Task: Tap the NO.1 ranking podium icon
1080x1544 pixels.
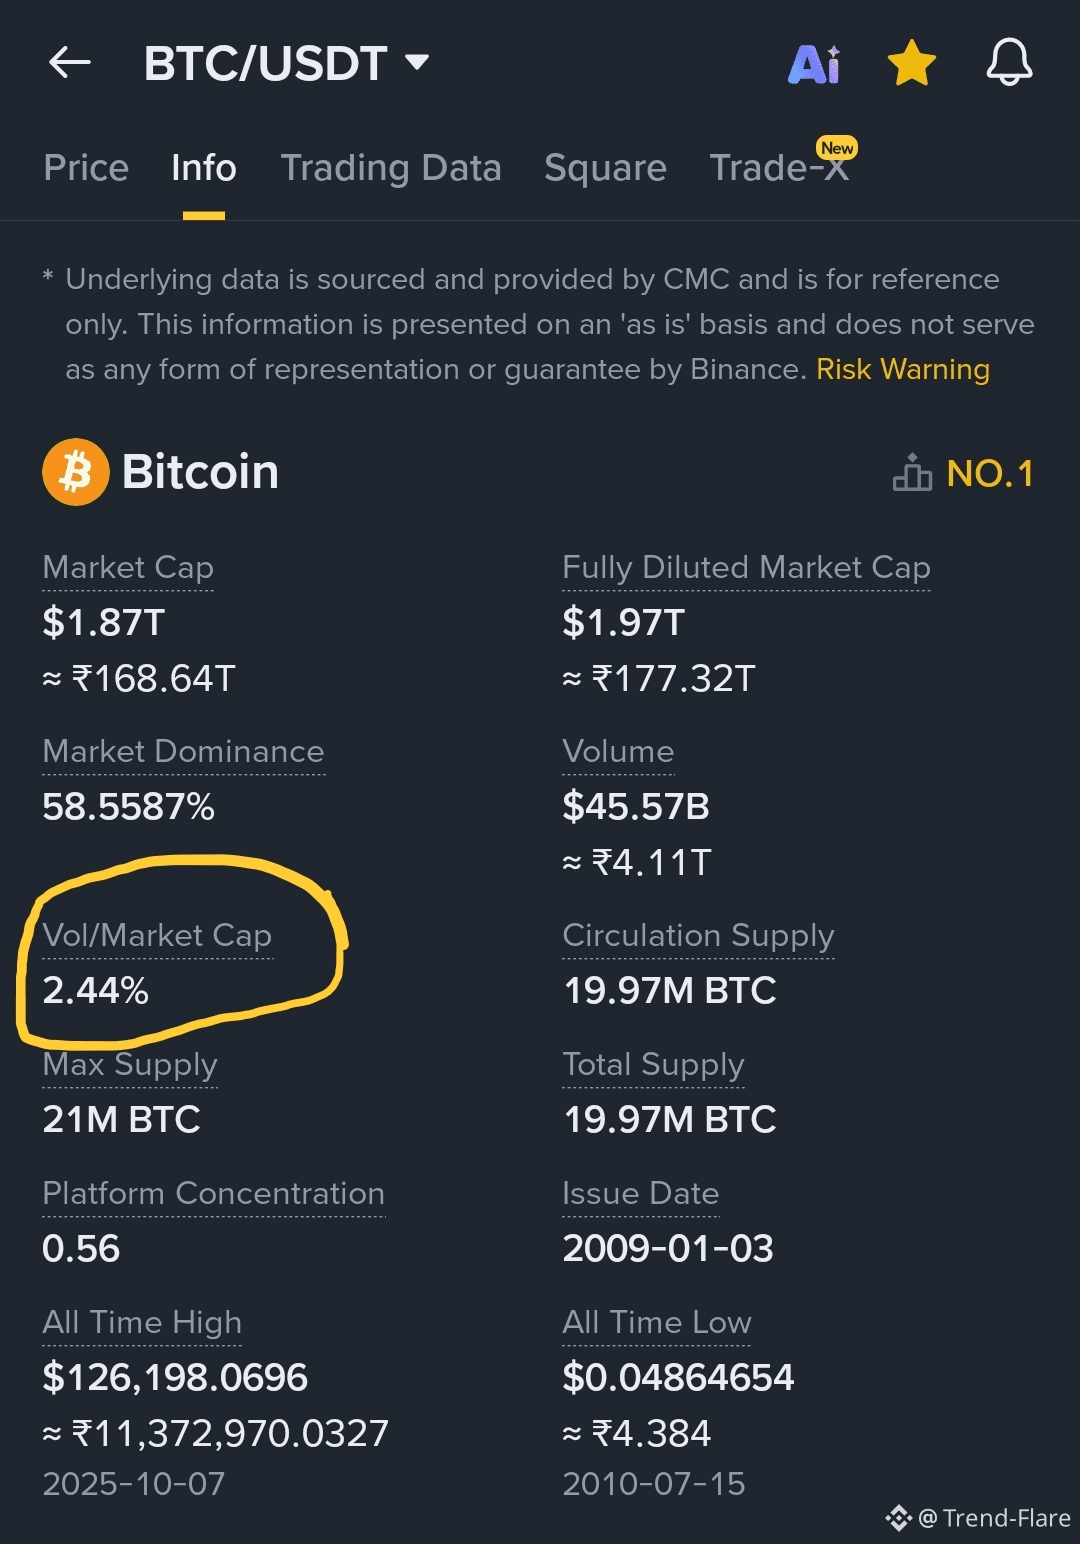Action: point(912,473)
